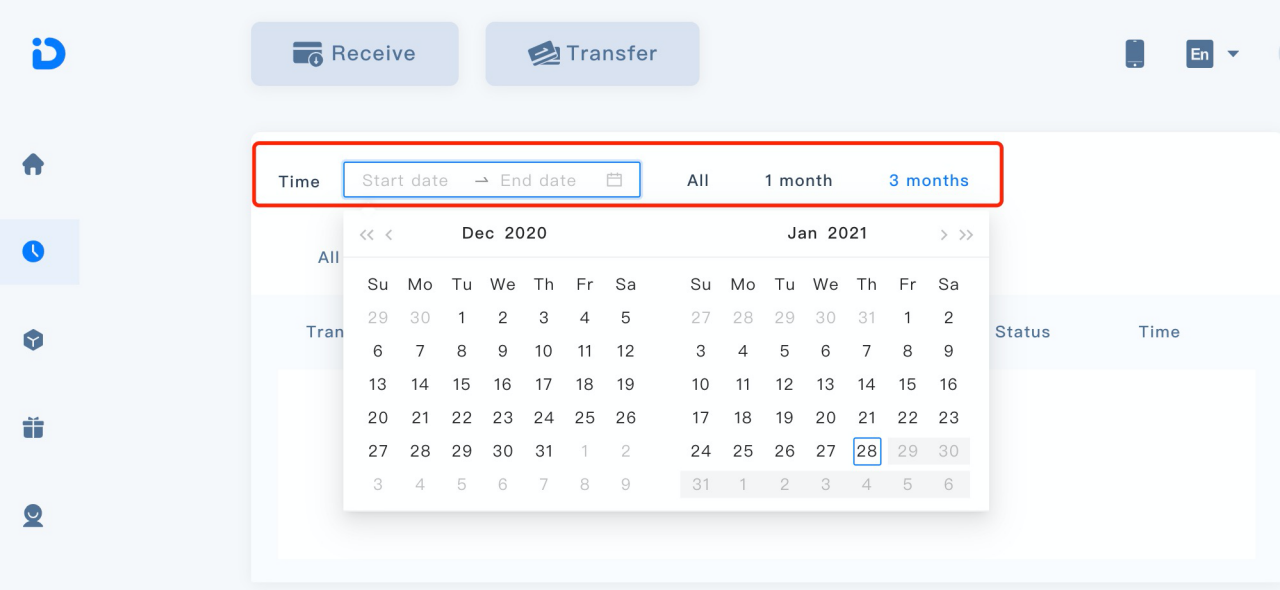
Task: Jump to next year with double-right arrows
Action: [966, 235]
